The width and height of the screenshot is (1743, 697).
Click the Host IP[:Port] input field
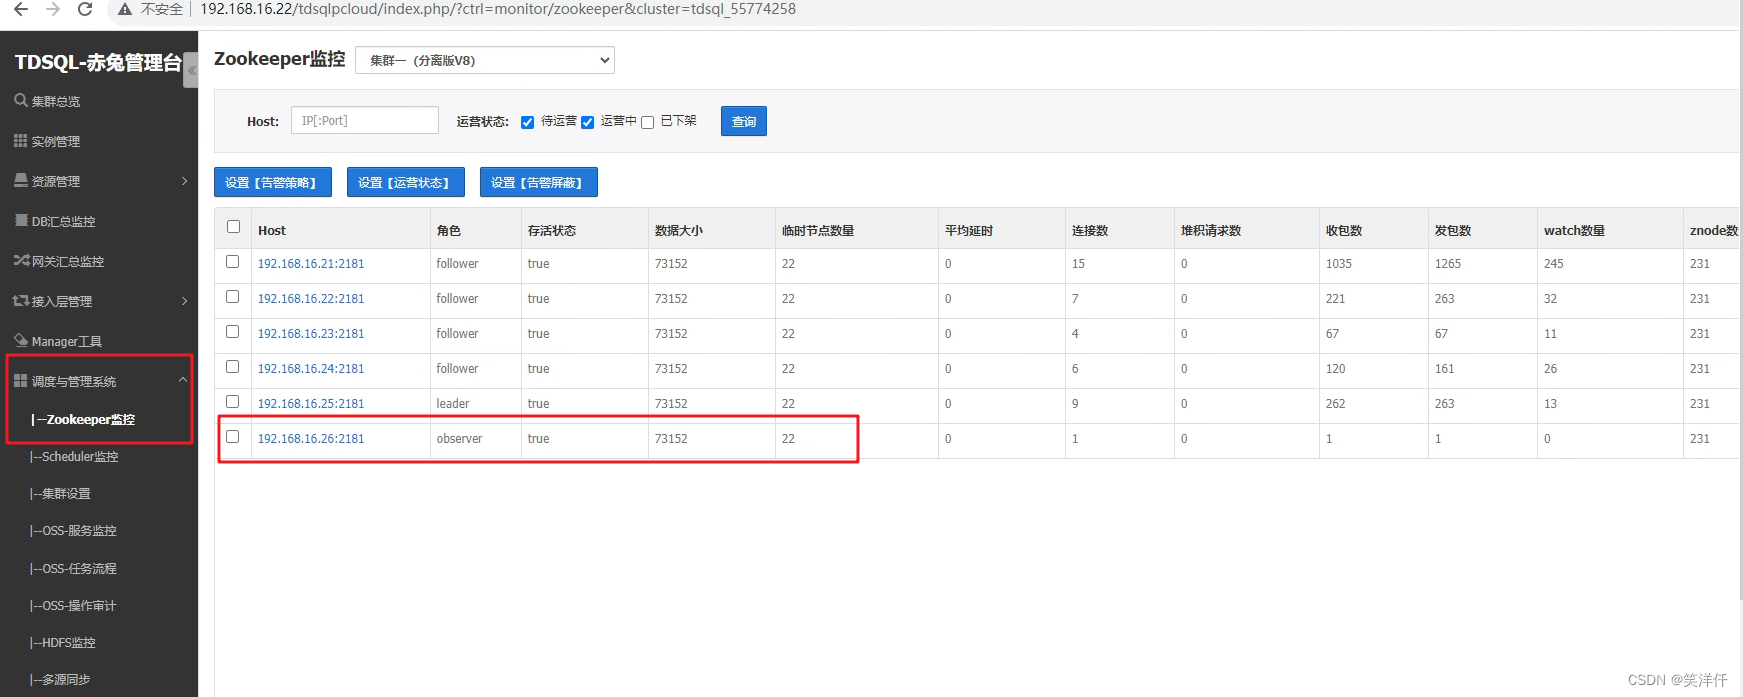coord(365,120)
